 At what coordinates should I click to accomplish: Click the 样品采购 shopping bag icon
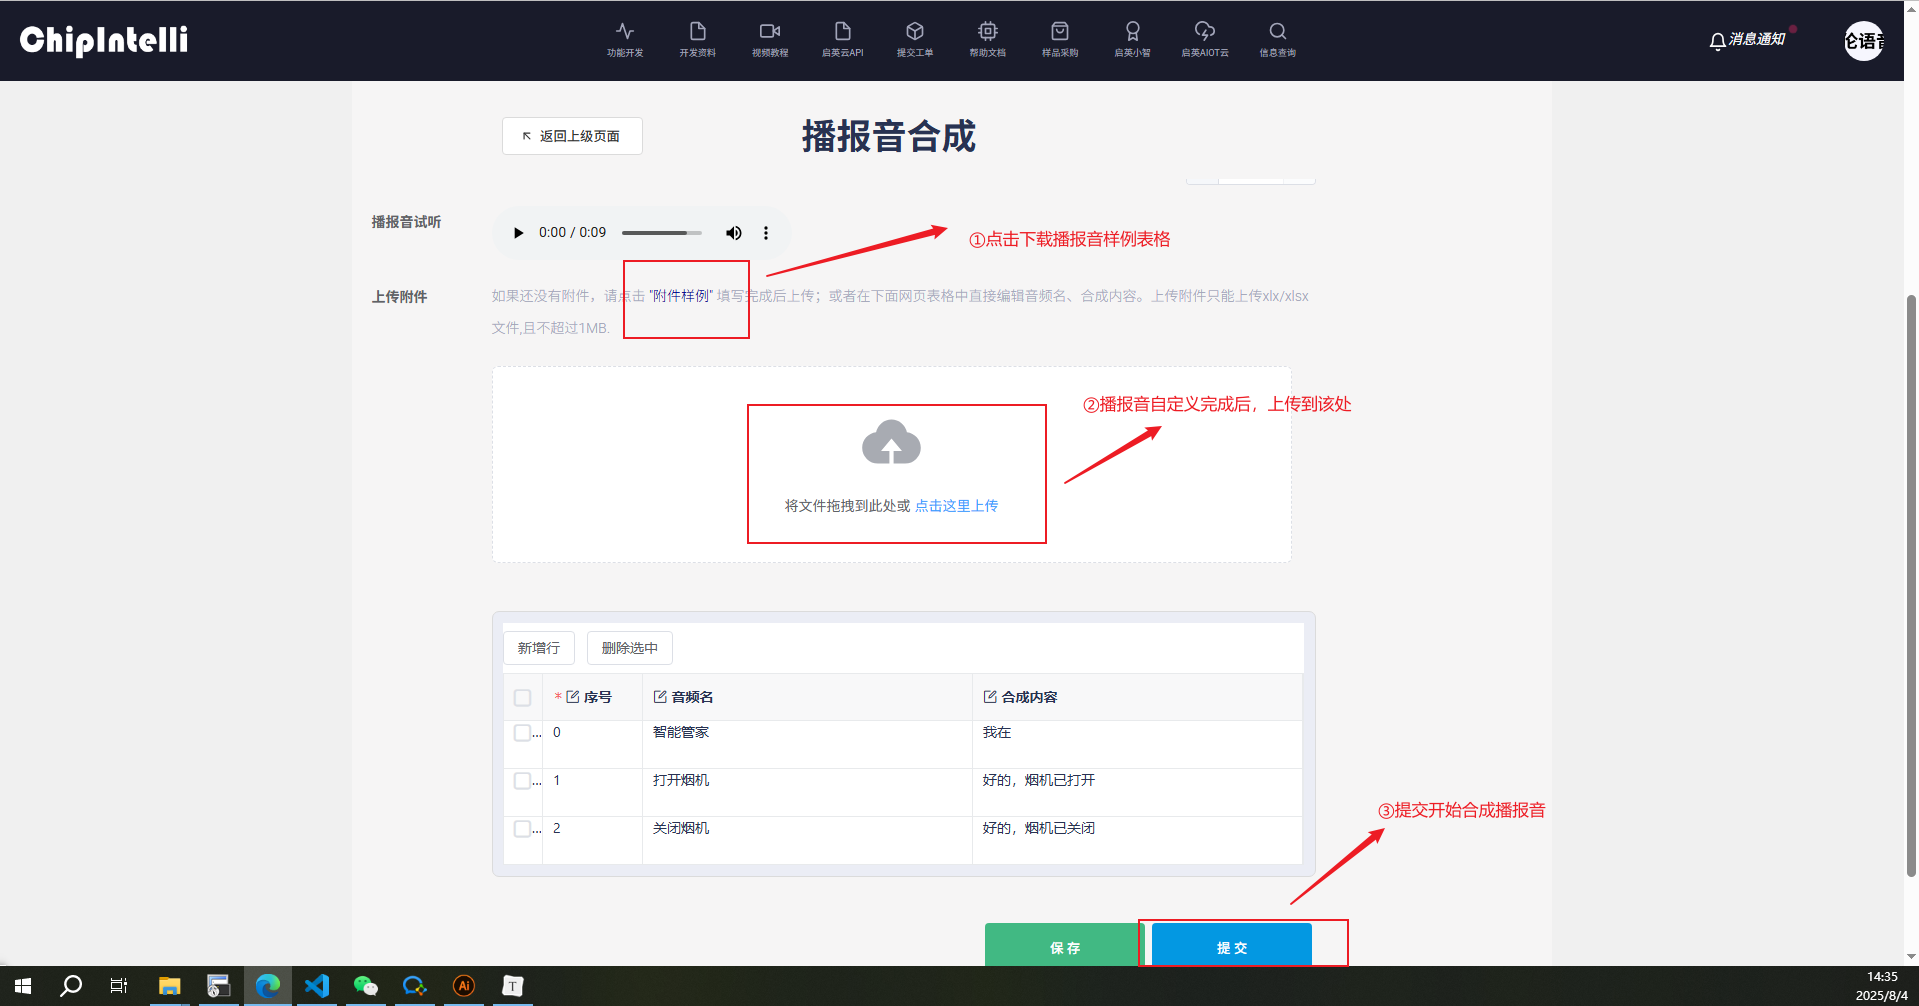point(1059,39)
